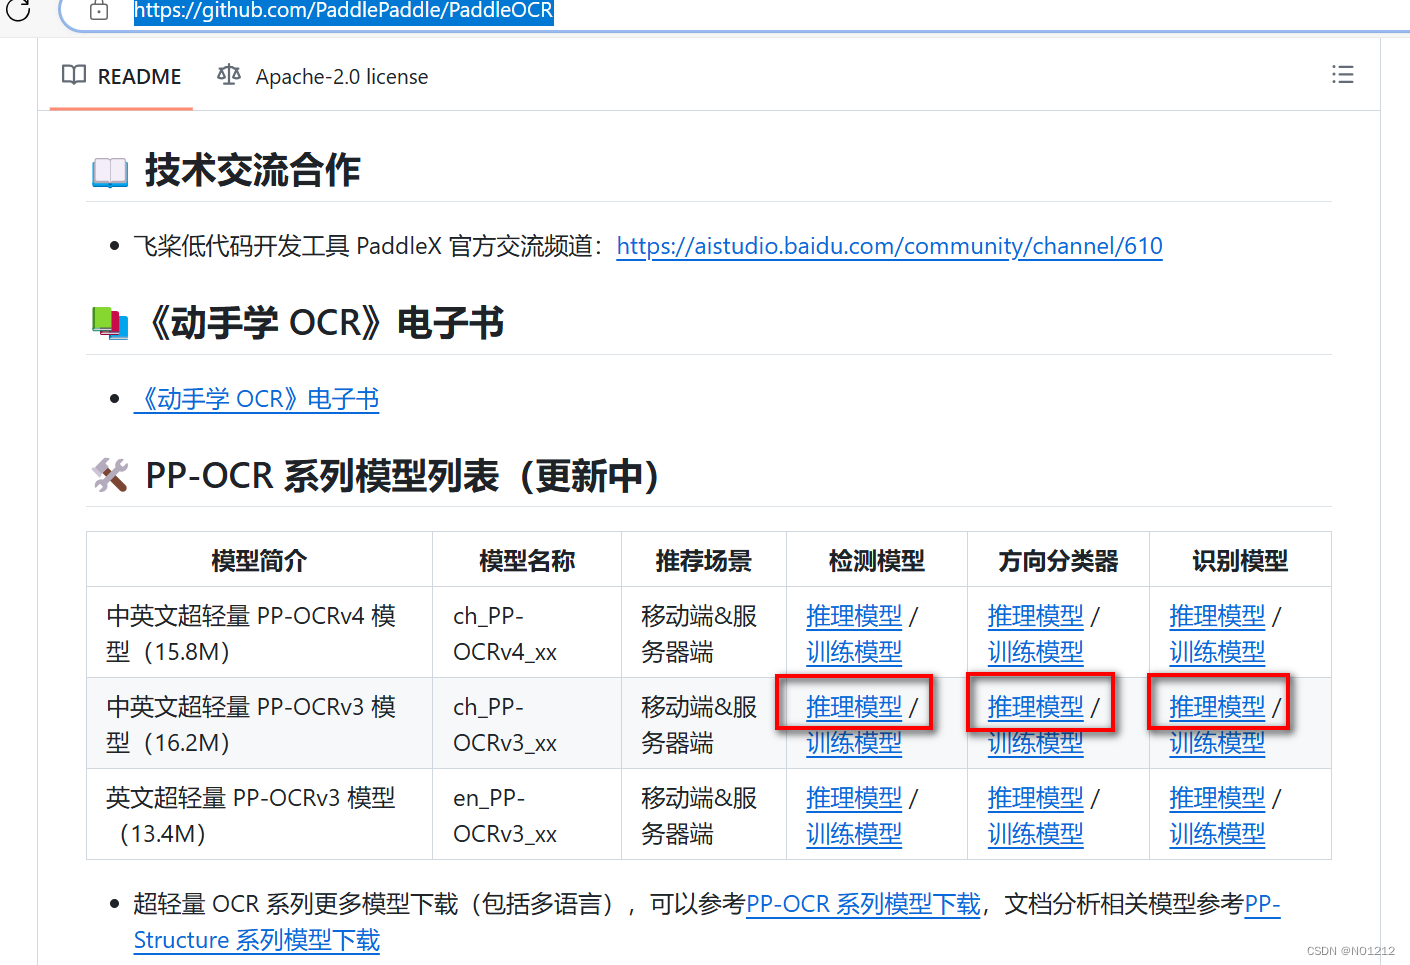
Task: Click the 模型简介 column header
Action: pos(259,561)
